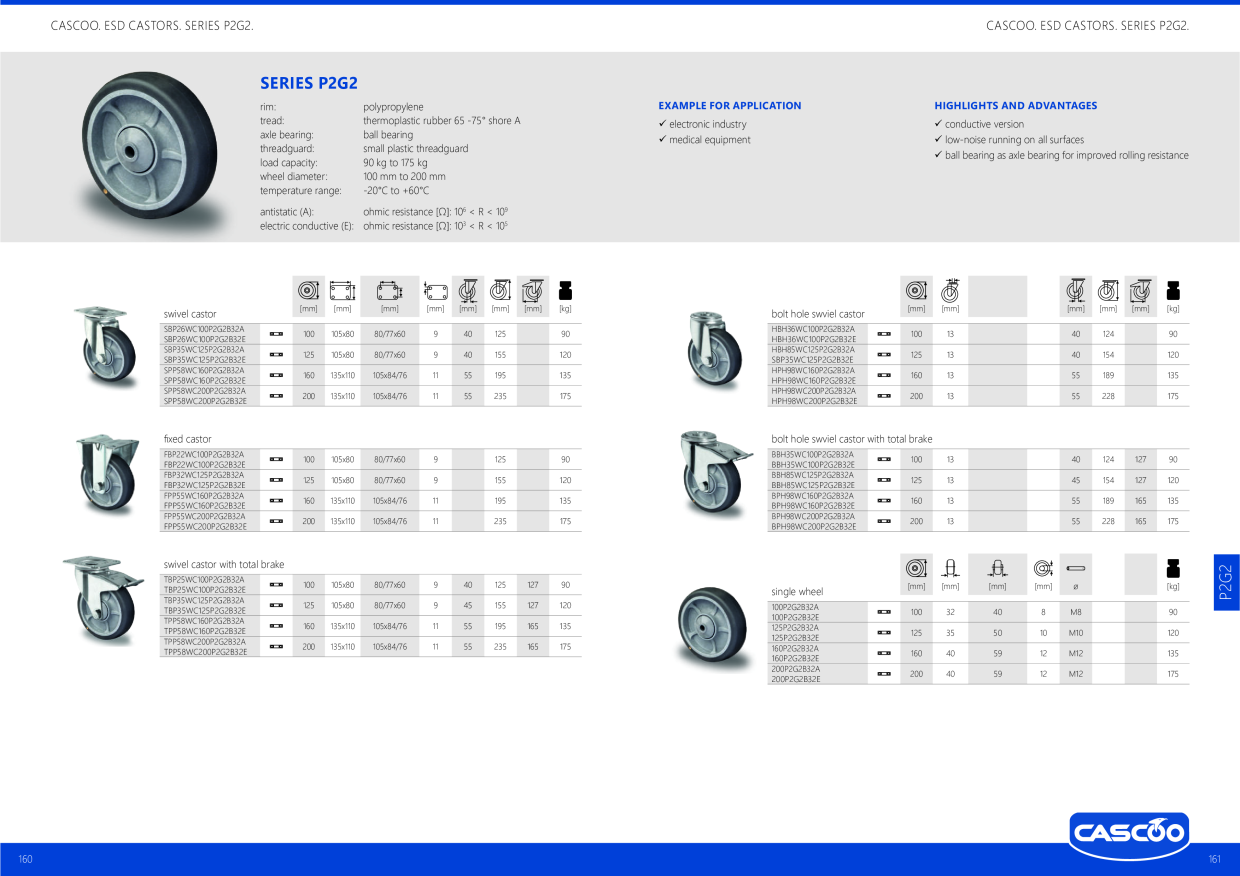Open the fixed castor product image
This screenshot has width=1240, height=876.
[x=107, y=473]
